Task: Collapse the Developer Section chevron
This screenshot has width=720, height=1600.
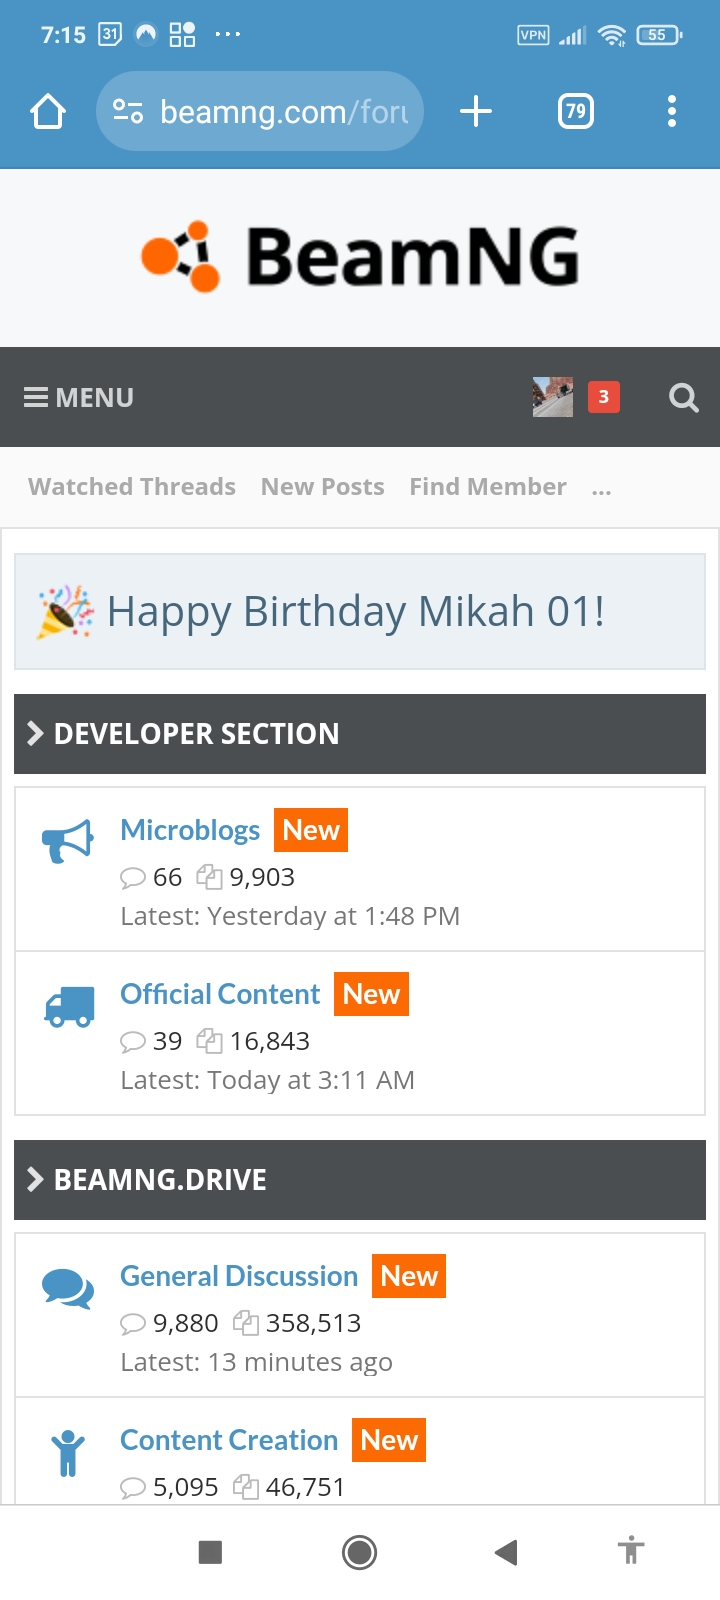Action: click(35, 734)
